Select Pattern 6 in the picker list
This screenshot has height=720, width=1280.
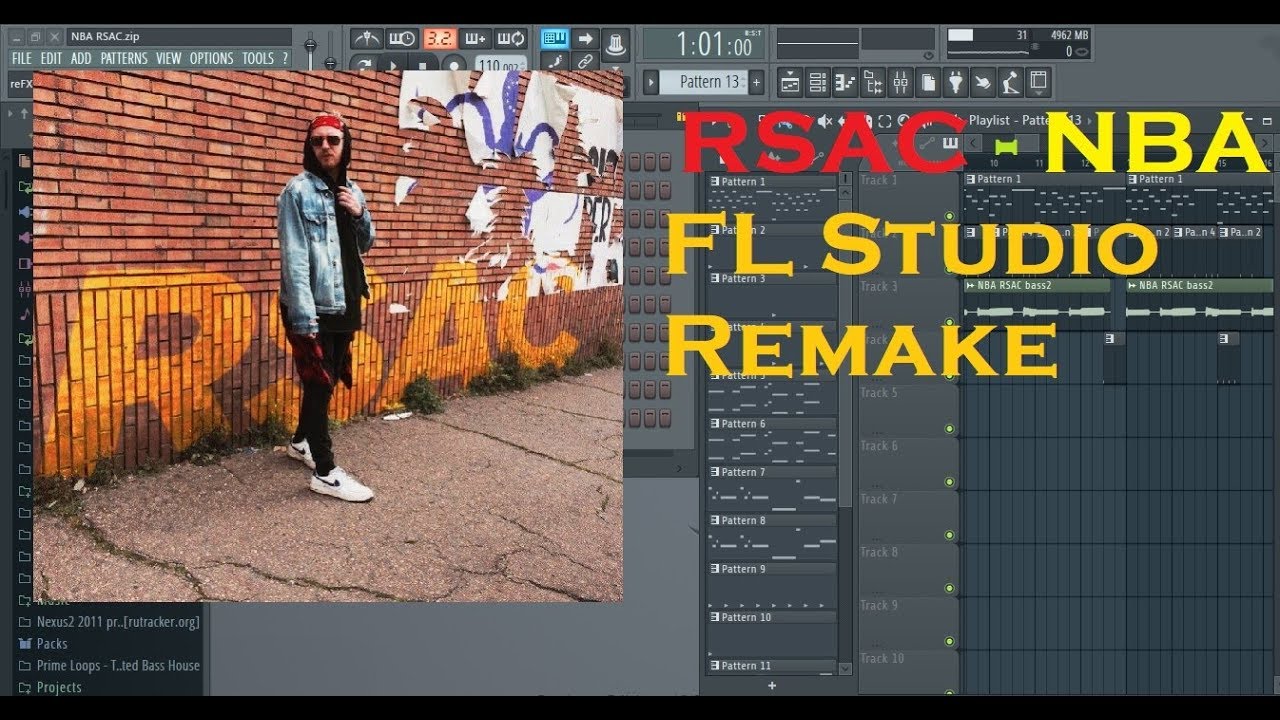pyautogui.click(x=771, y=439)
